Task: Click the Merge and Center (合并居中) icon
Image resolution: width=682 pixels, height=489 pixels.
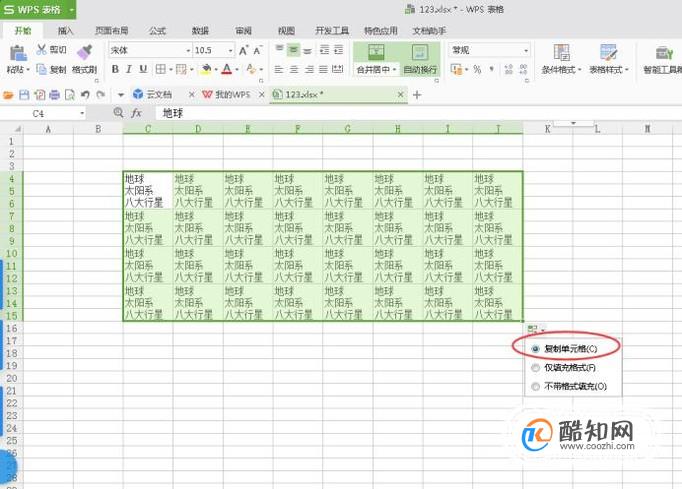Action: click(376, 52)
